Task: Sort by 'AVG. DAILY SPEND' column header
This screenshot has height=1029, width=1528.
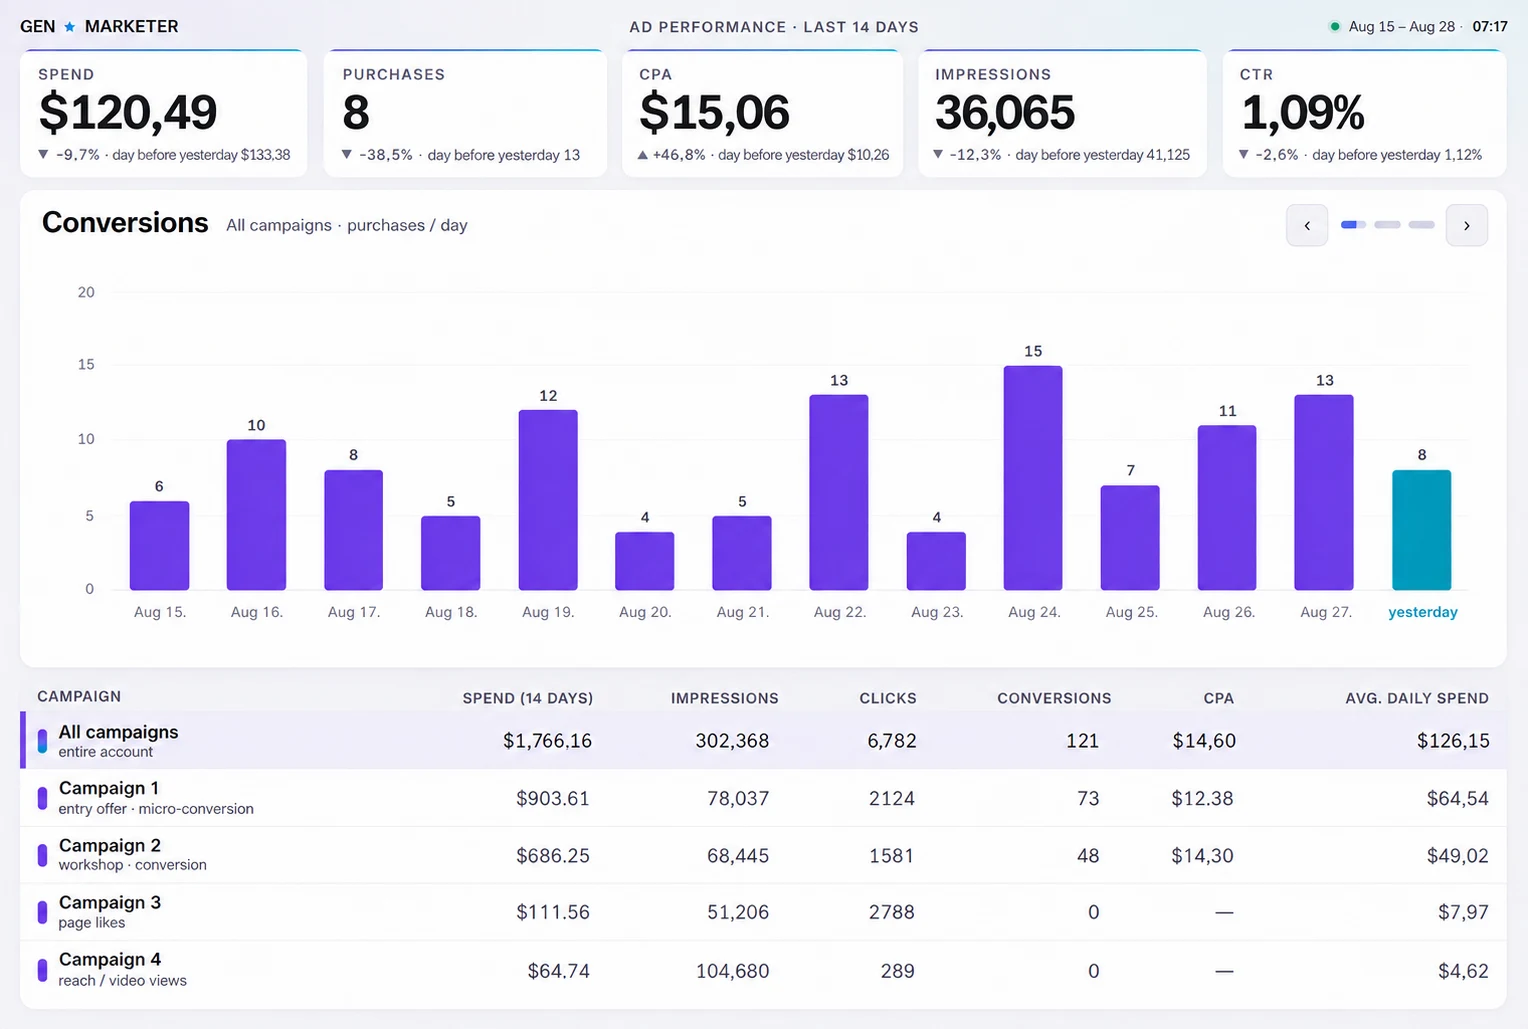Action: (x=1417, y=698)
